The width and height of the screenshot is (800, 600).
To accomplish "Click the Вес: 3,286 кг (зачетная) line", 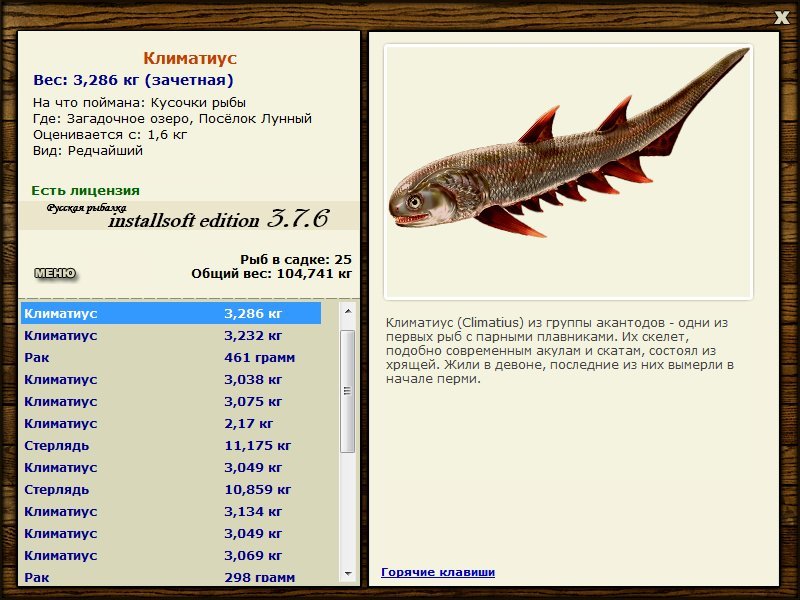I will [x=133, y=80].
